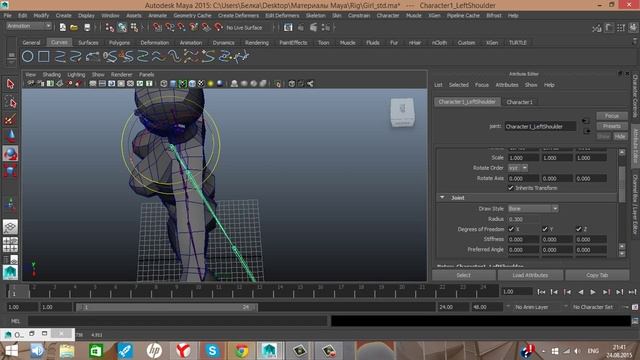Open the Draw Style dropdown

coord(533,209)
